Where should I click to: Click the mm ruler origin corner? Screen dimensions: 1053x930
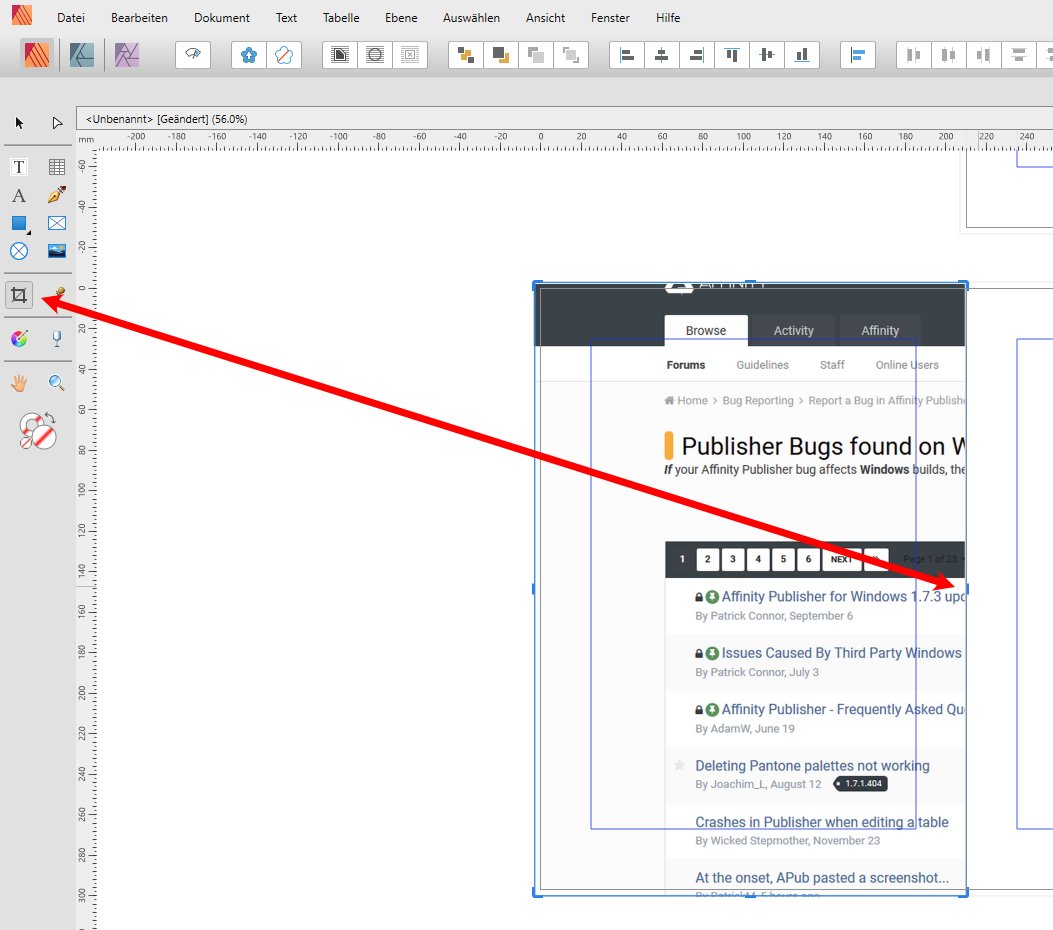pyautogui.click(x=86, y=140)
